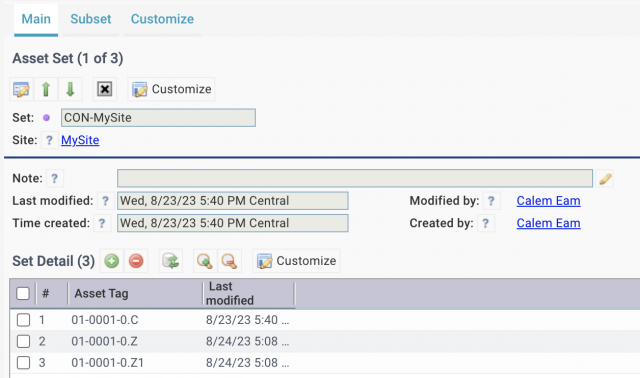Add a set detail with green plus
This screenshot has width=640, height=378.
click(x=111, y=261)
